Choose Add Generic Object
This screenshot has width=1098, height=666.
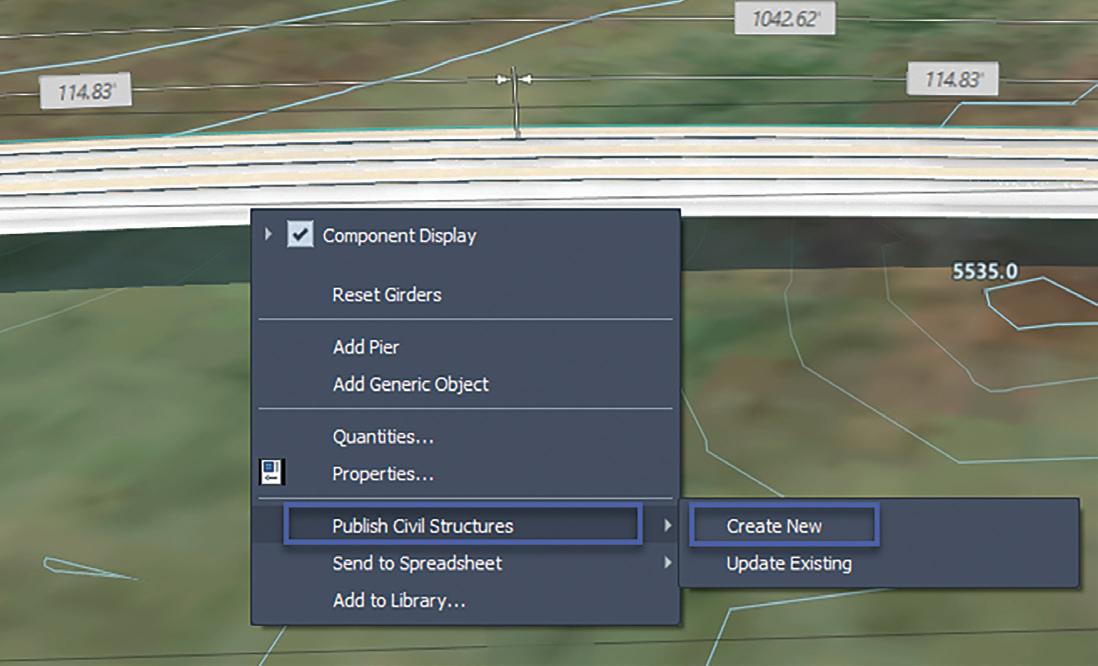point(410,384)
